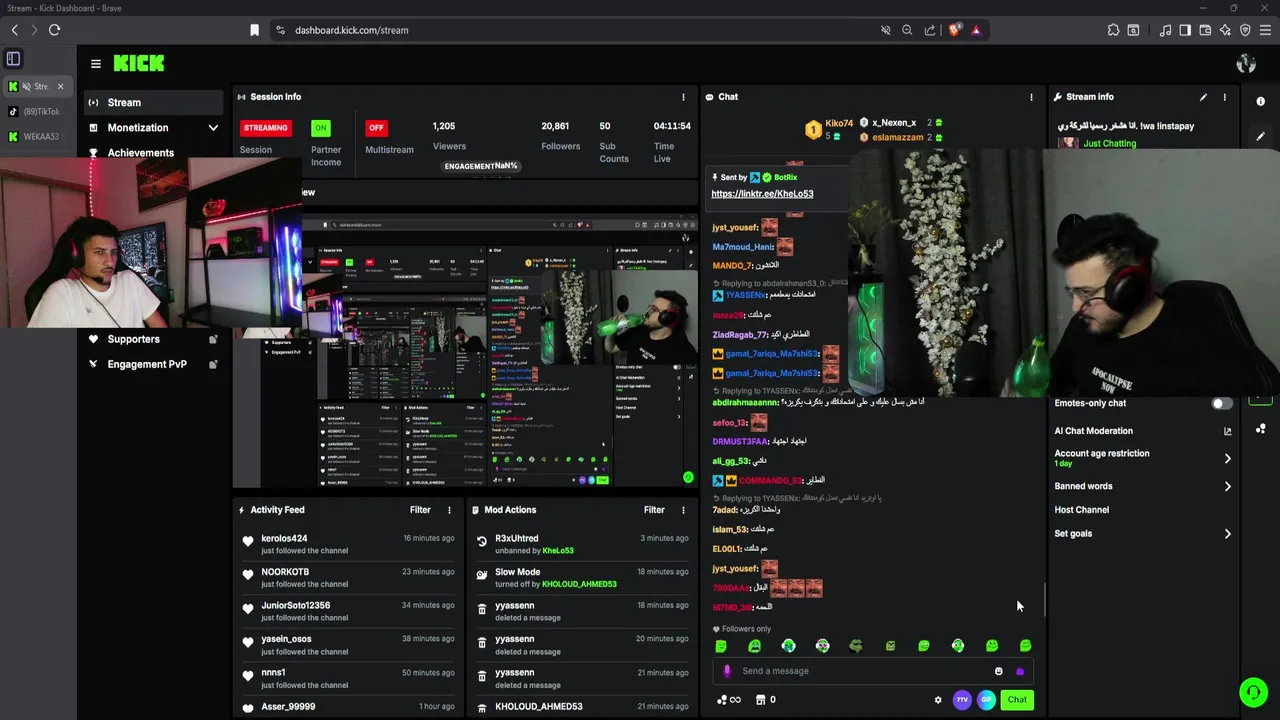Open Stream info three-dot menu
Image resolution: width=1280 pixels, height=720 pixels.
(1224, 97)
